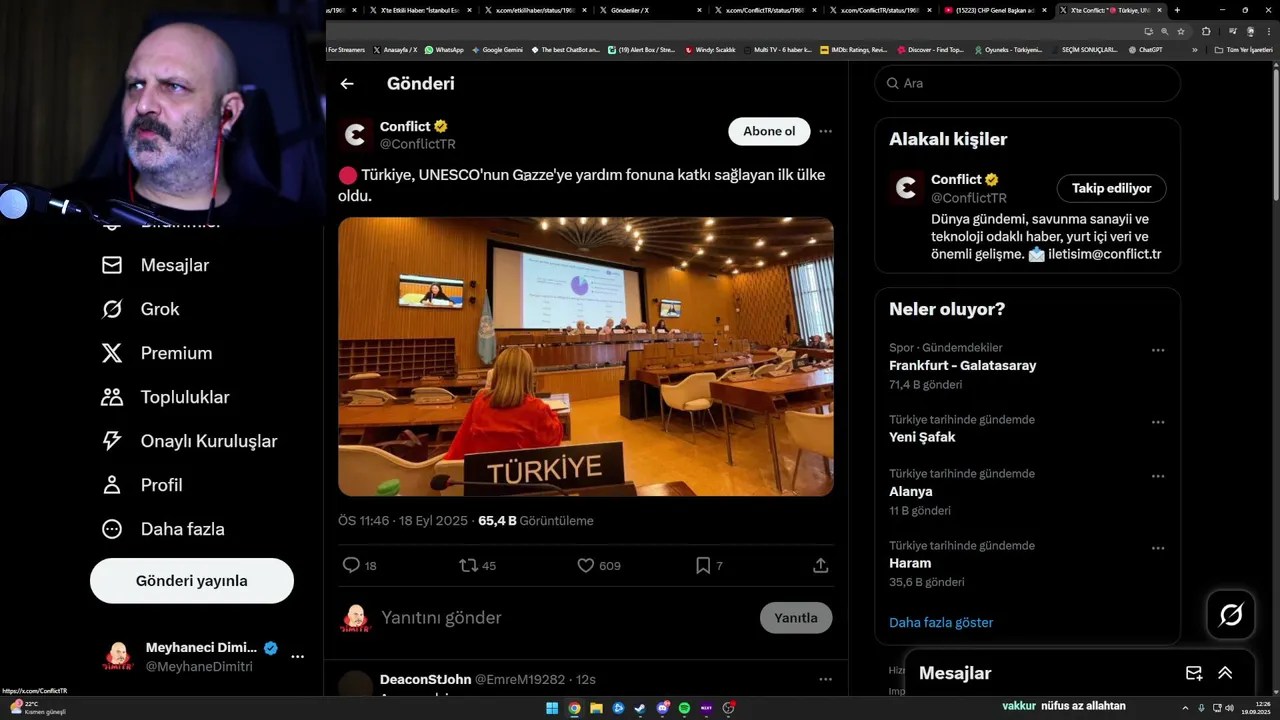Open a new browser tab
Viewport: 1280px width, 720px height.
(x=1177, y=10)
